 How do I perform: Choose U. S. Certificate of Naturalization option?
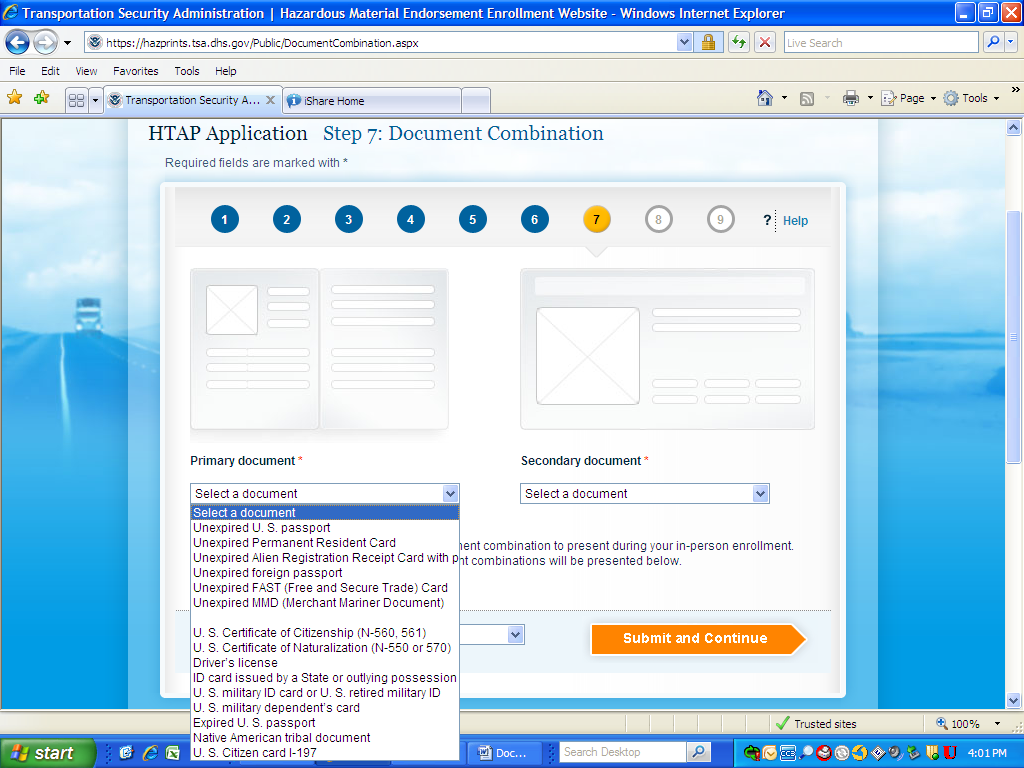coord(325,648)
